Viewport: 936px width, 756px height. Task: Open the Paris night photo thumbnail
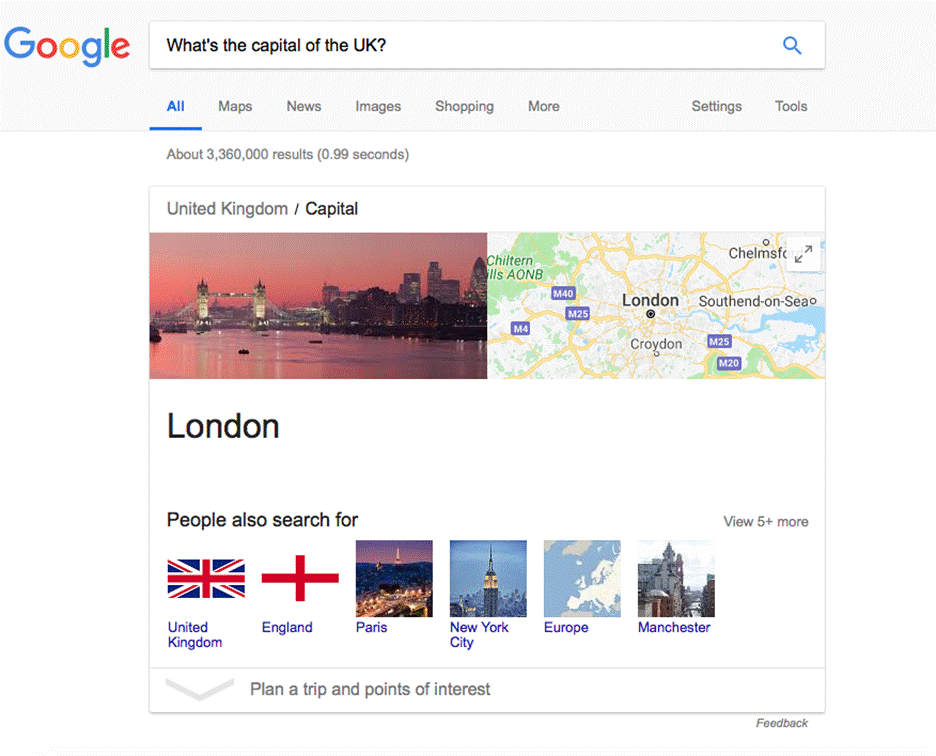394,578
